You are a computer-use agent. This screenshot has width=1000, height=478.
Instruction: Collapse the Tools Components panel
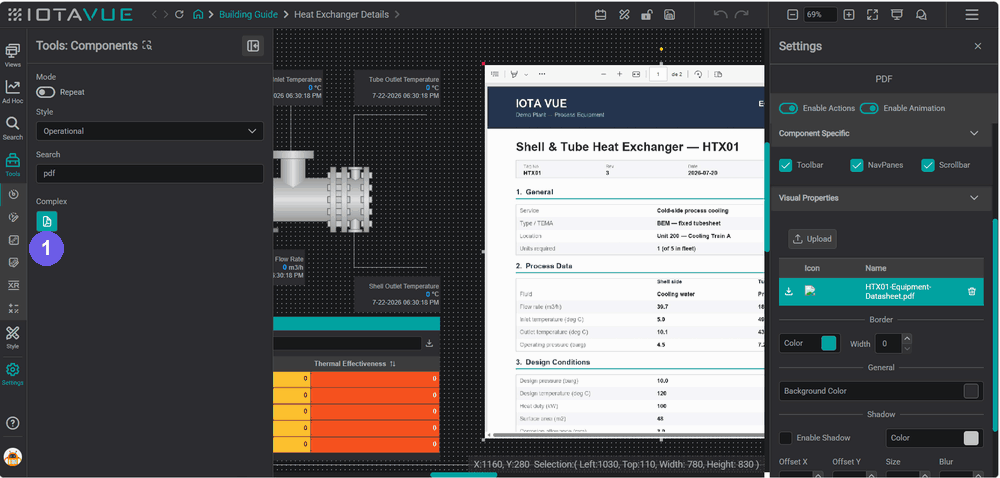click(253, 46)
